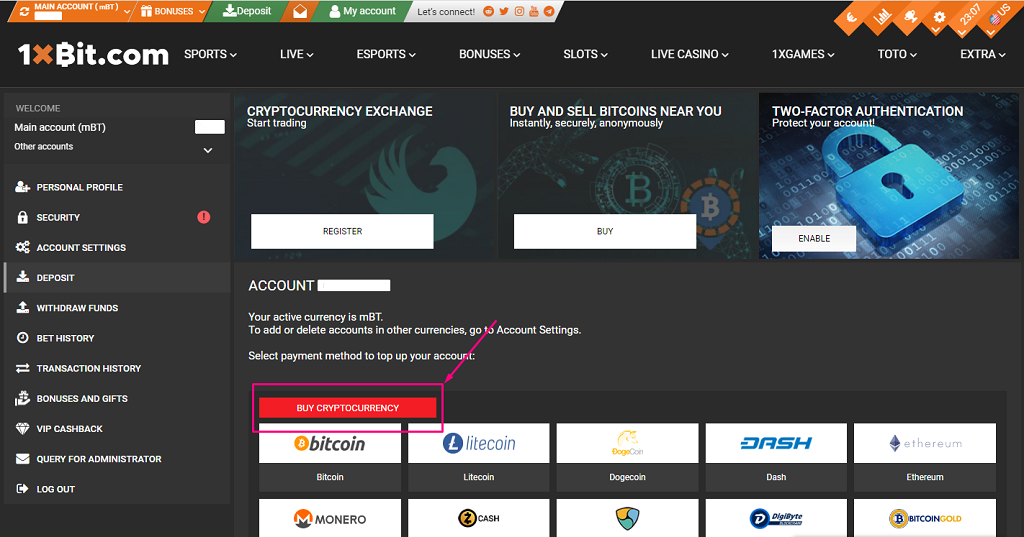The image size is (1024, 537).
Task: Open the Bonuses navigation menu
Action: [x=490, y=54]
